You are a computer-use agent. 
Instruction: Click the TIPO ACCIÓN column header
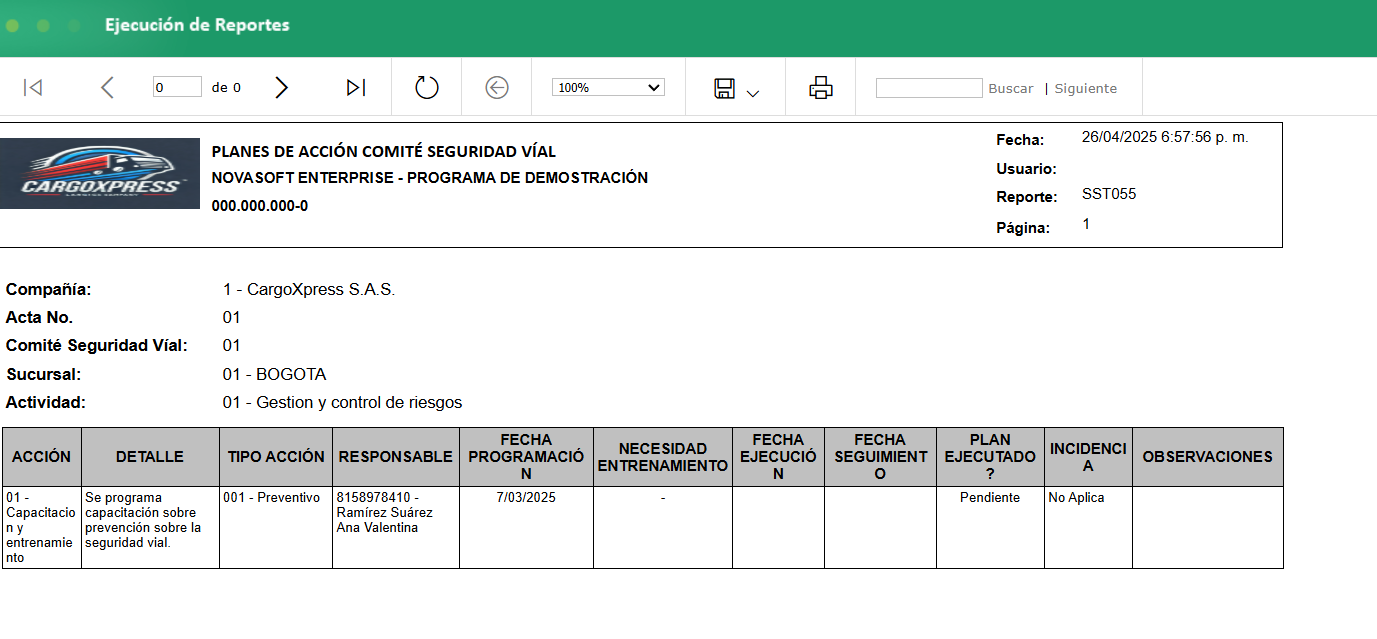(x=276, y=457)
